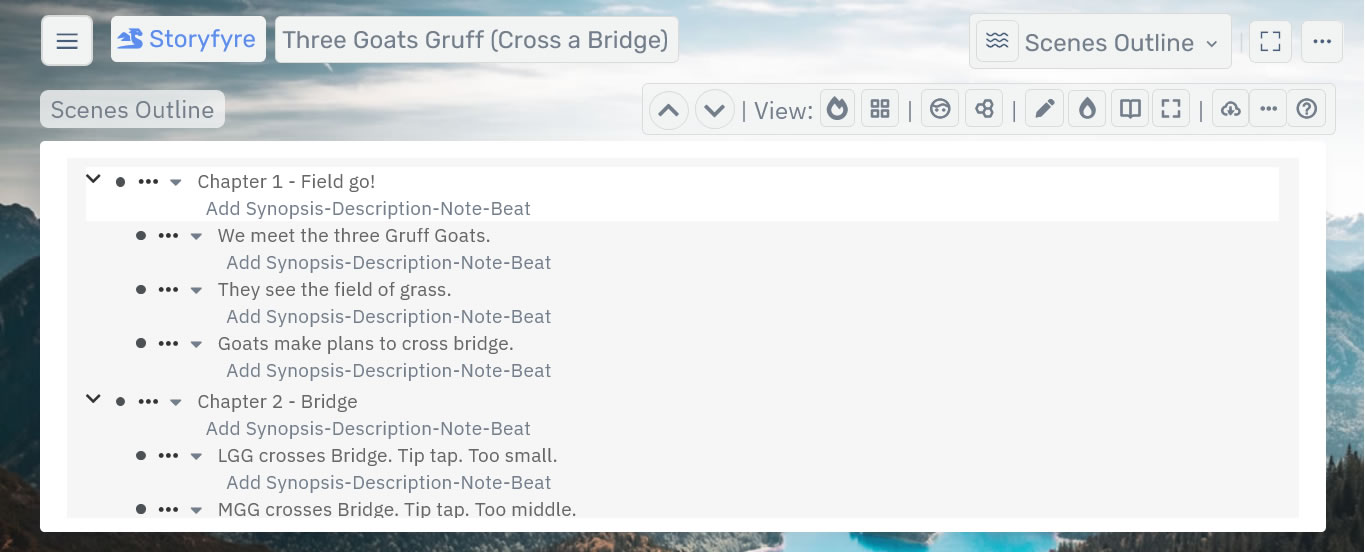Open the hamburger main menu
This screenshot has width=1365, height=552.
pos(67,41)
